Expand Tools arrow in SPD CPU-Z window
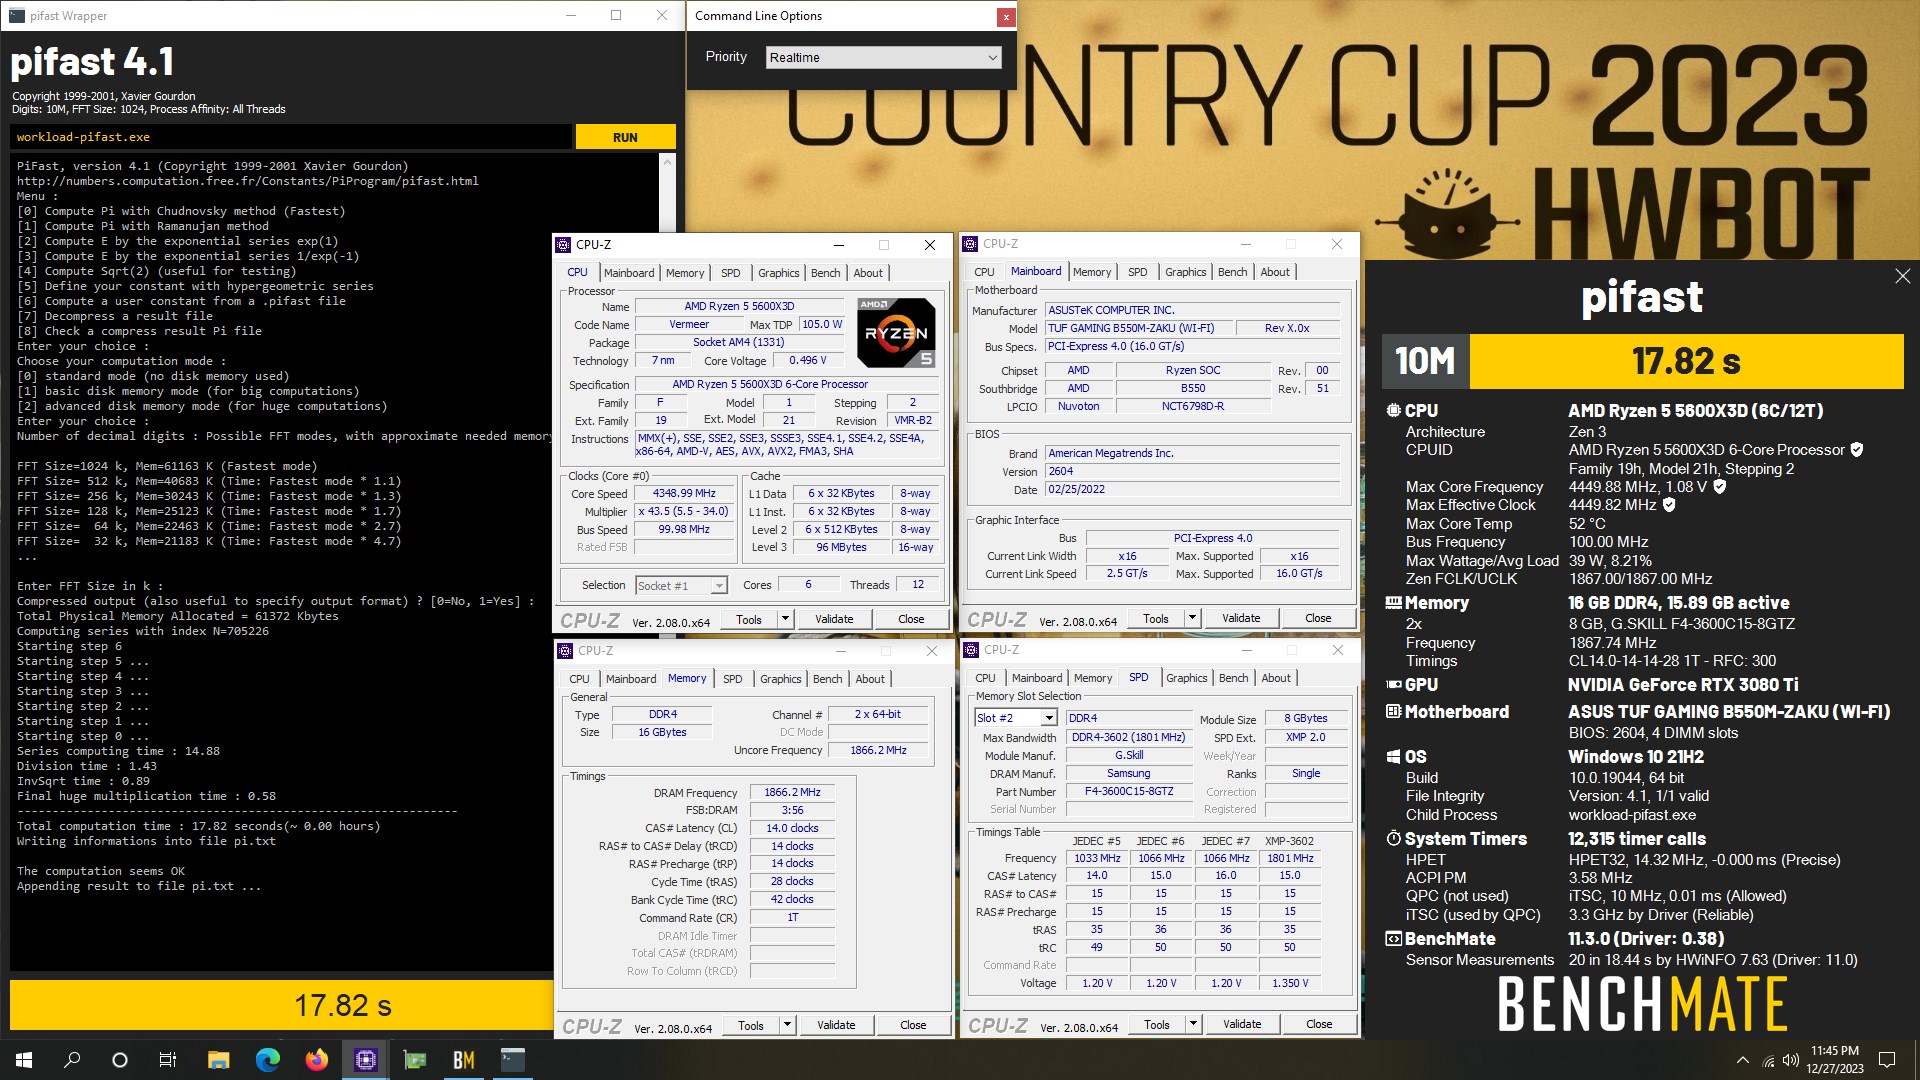 point(1193,1024)
